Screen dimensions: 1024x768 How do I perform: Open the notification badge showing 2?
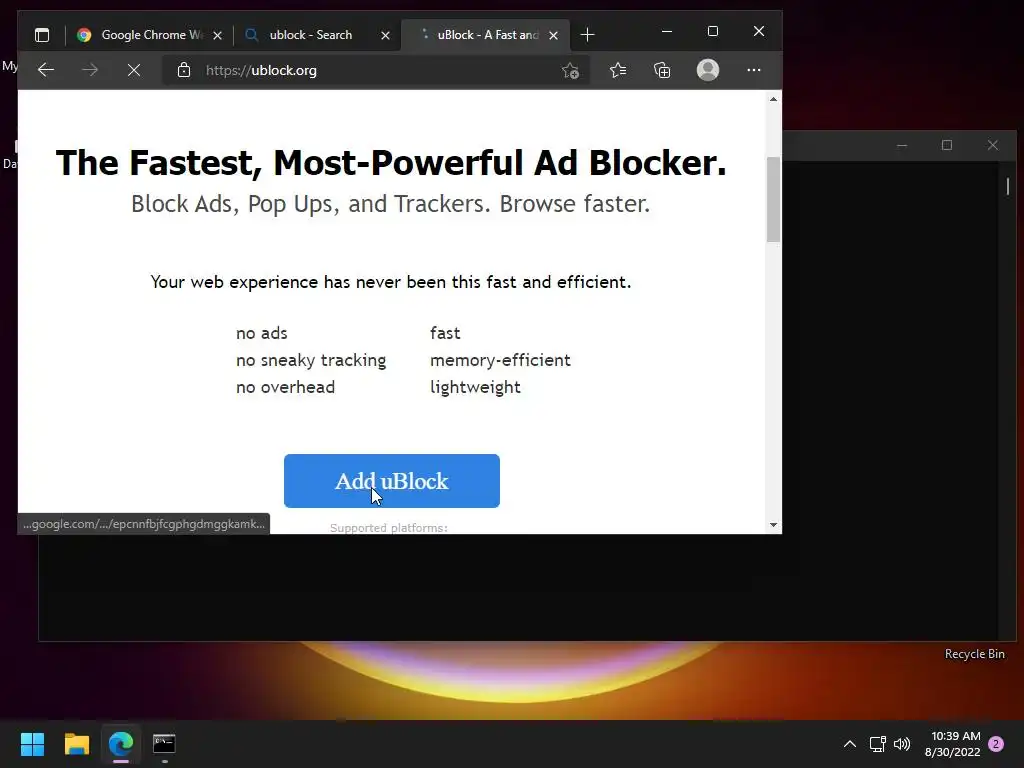click(996, 744)
